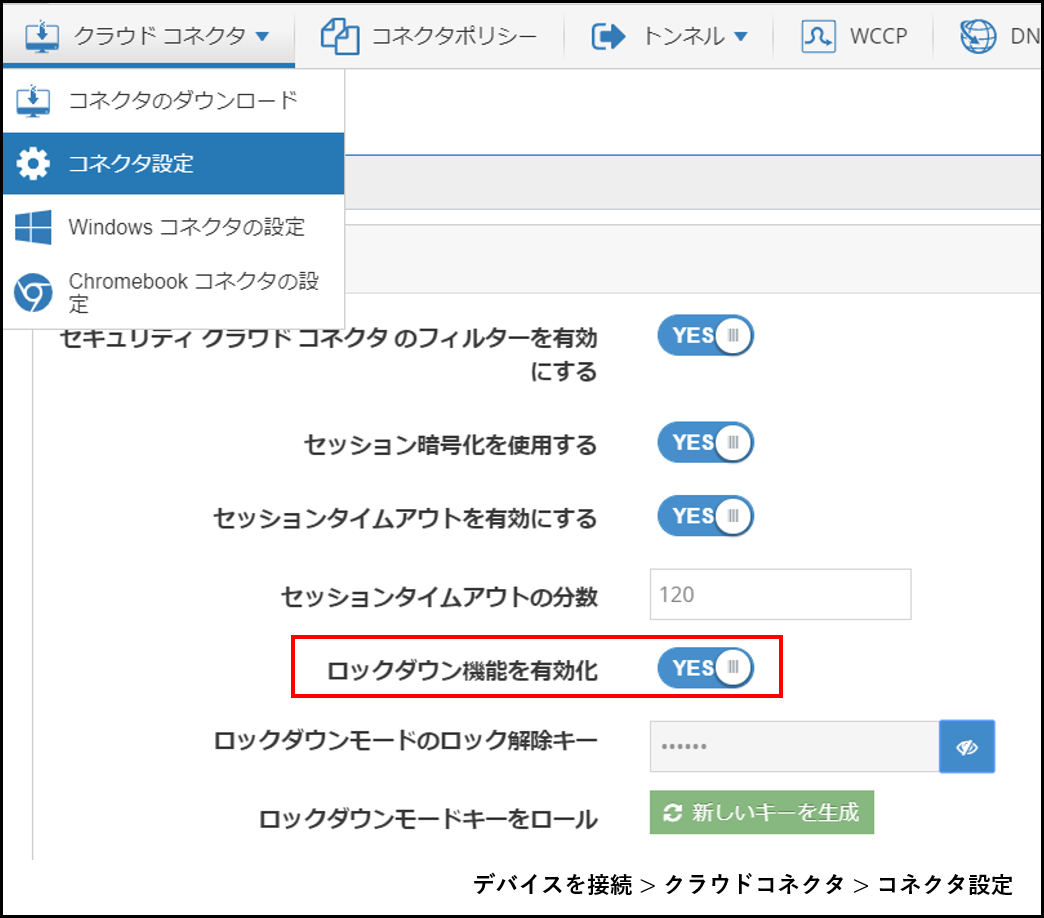
Task: Click the トンネル arrow icon
Action: click(609, 36)
